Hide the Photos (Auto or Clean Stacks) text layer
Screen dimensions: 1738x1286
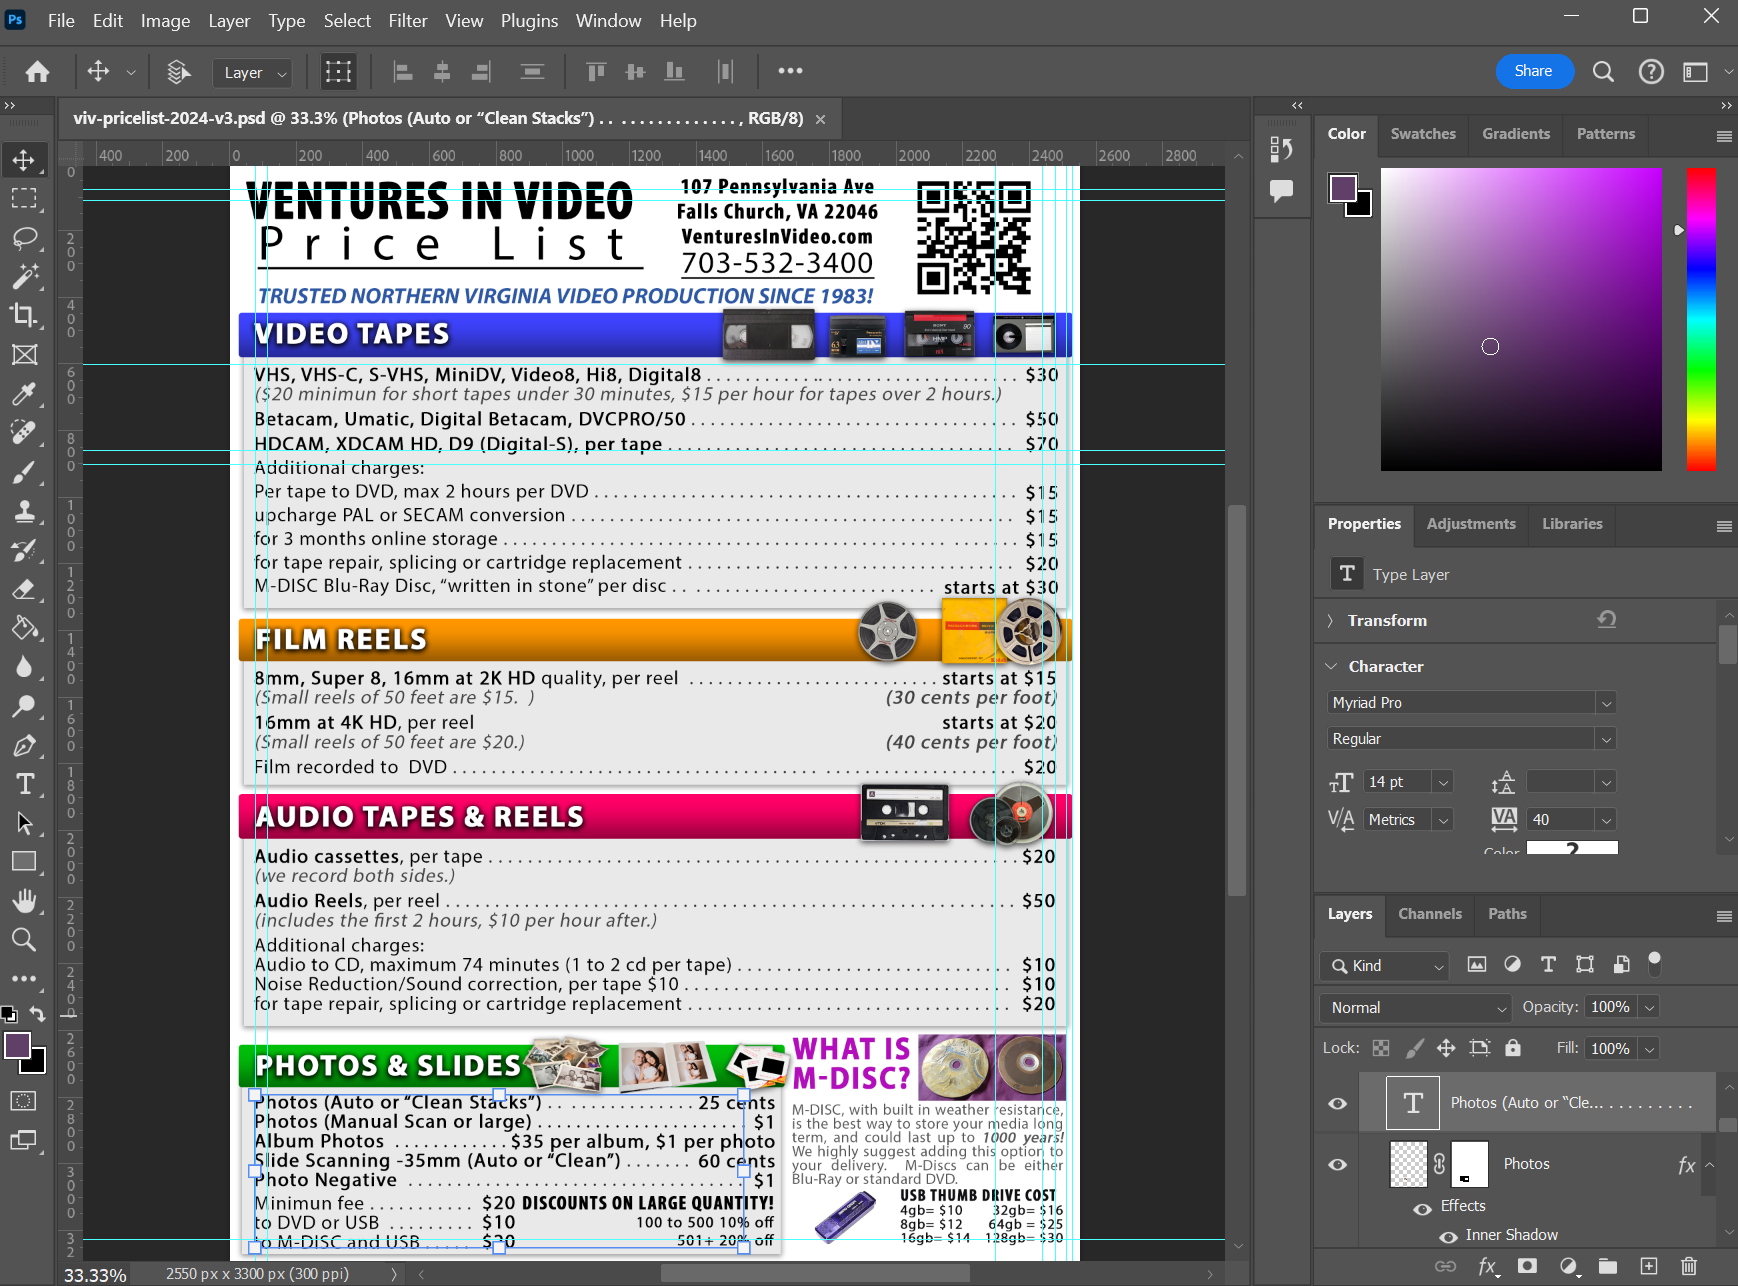[1337, 1104]
